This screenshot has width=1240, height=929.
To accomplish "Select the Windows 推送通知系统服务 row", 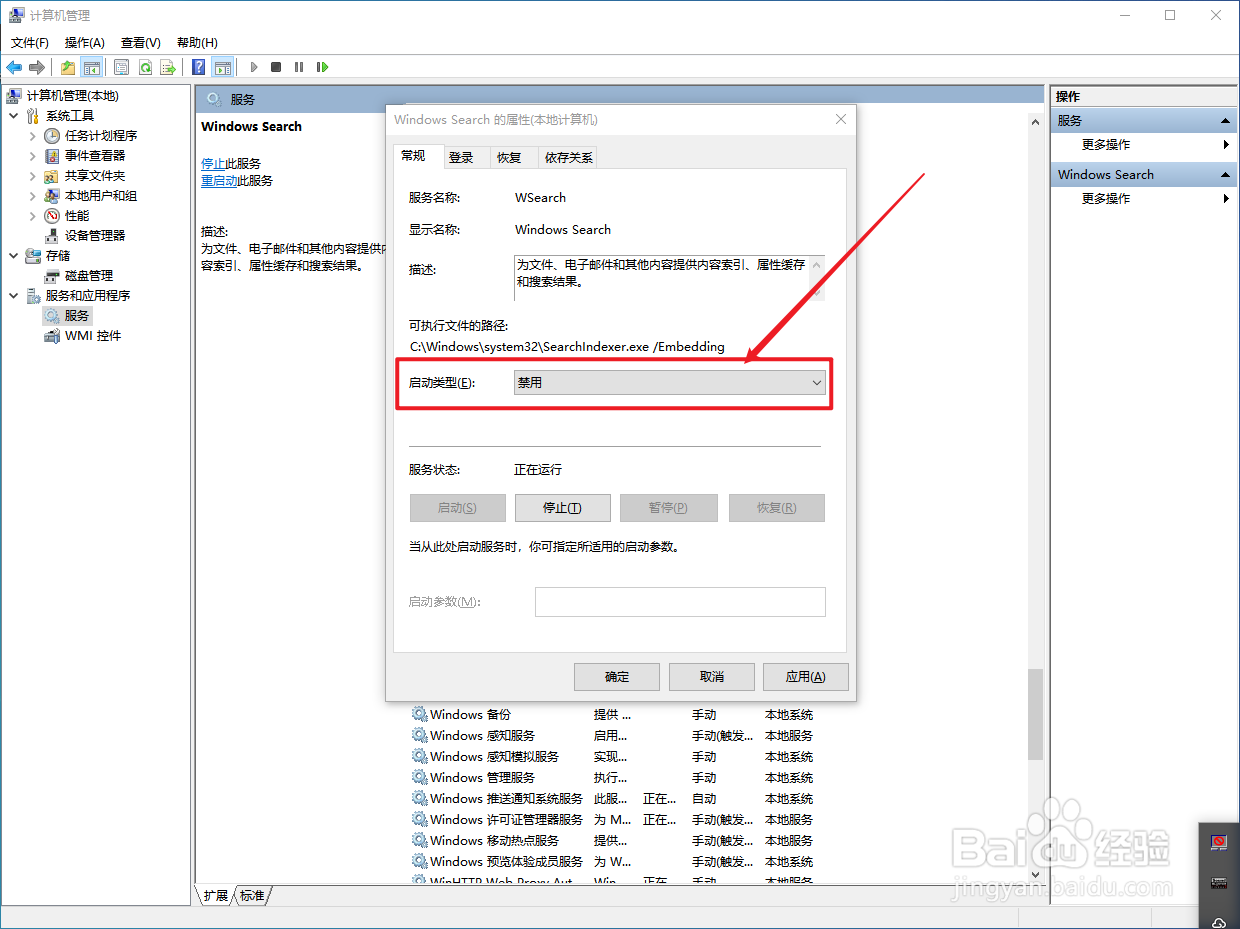I will pyautogui.click(x=612, y=798).
